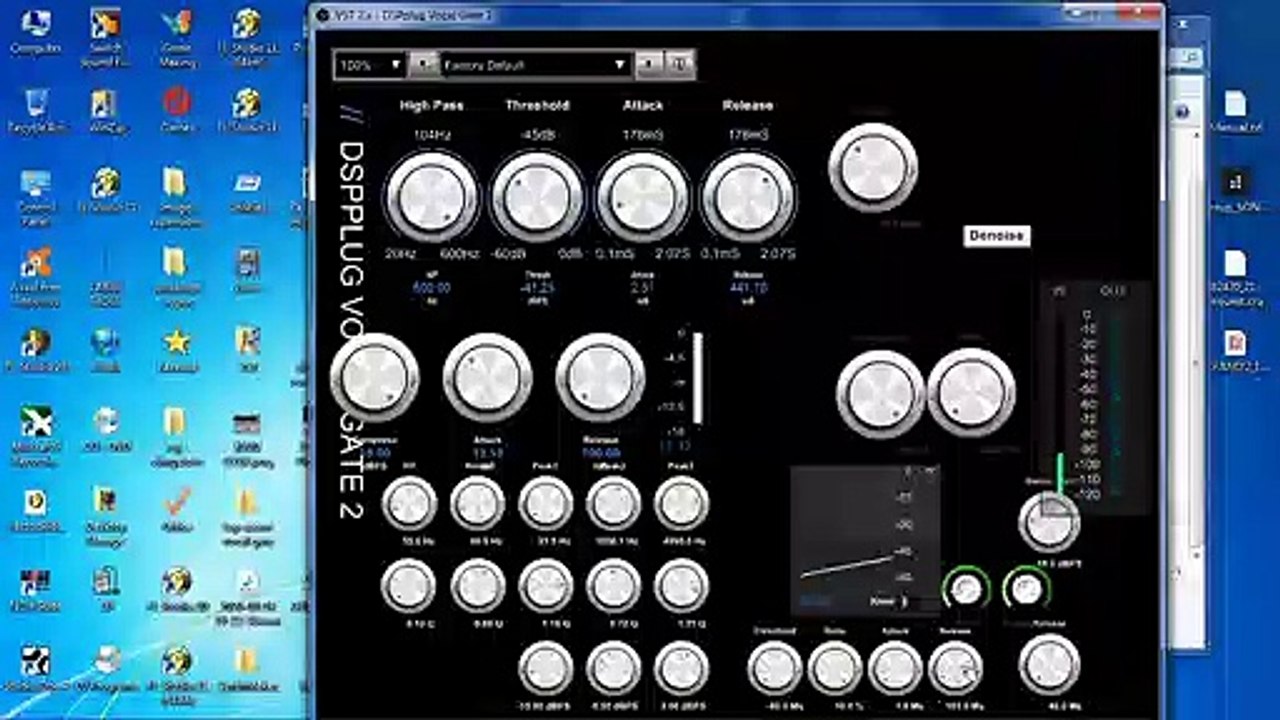Open the Factory Default preset dropdown
Viewport: 1280px width, 720px height.
coord(535,65)
